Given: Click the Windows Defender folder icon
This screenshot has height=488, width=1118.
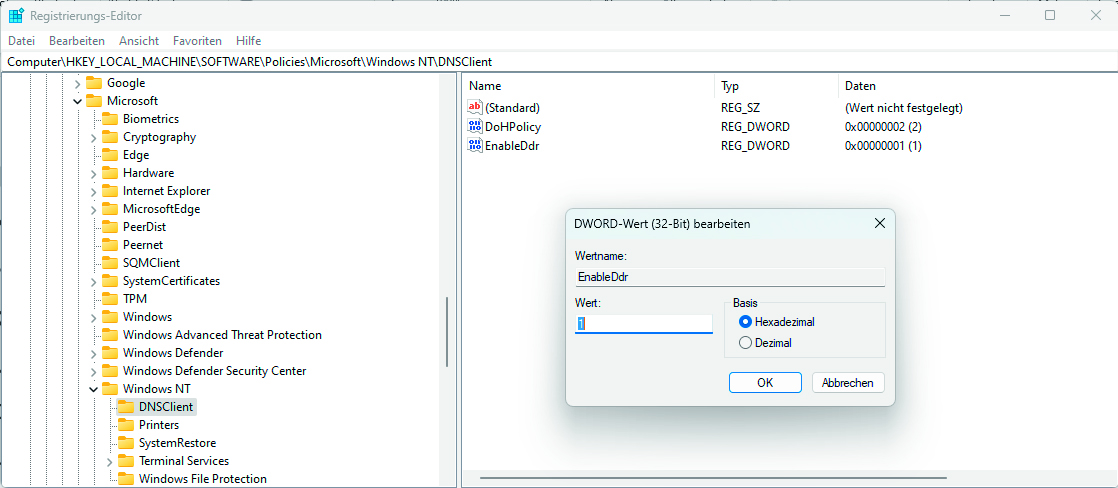Looking at the screenshot, I should (x=110, y=353).
